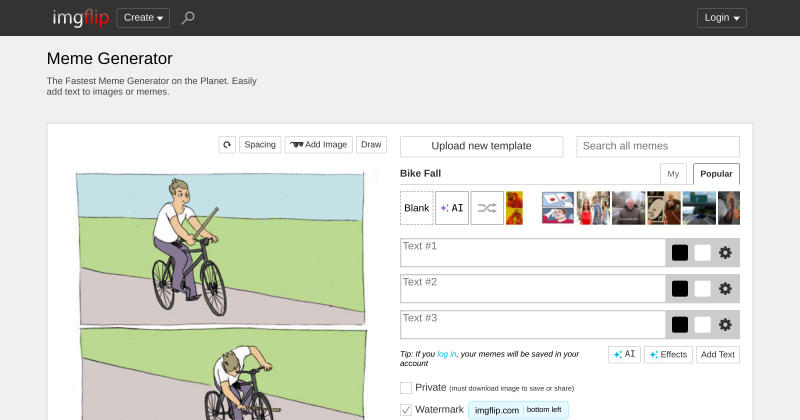Click the imgflip logo
This screenshot has width=800, height=420.
pyautogui.click(x=81, y=18)
